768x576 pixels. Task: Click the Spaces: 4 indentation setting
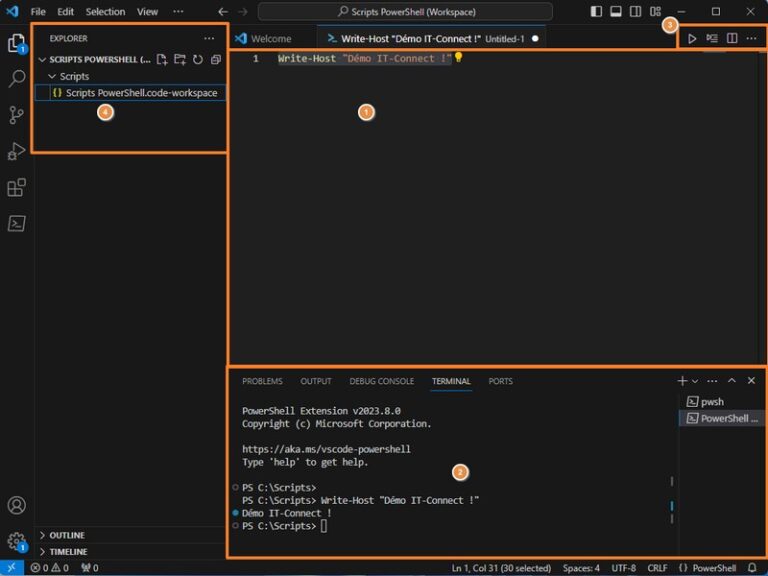pos(581,568)
